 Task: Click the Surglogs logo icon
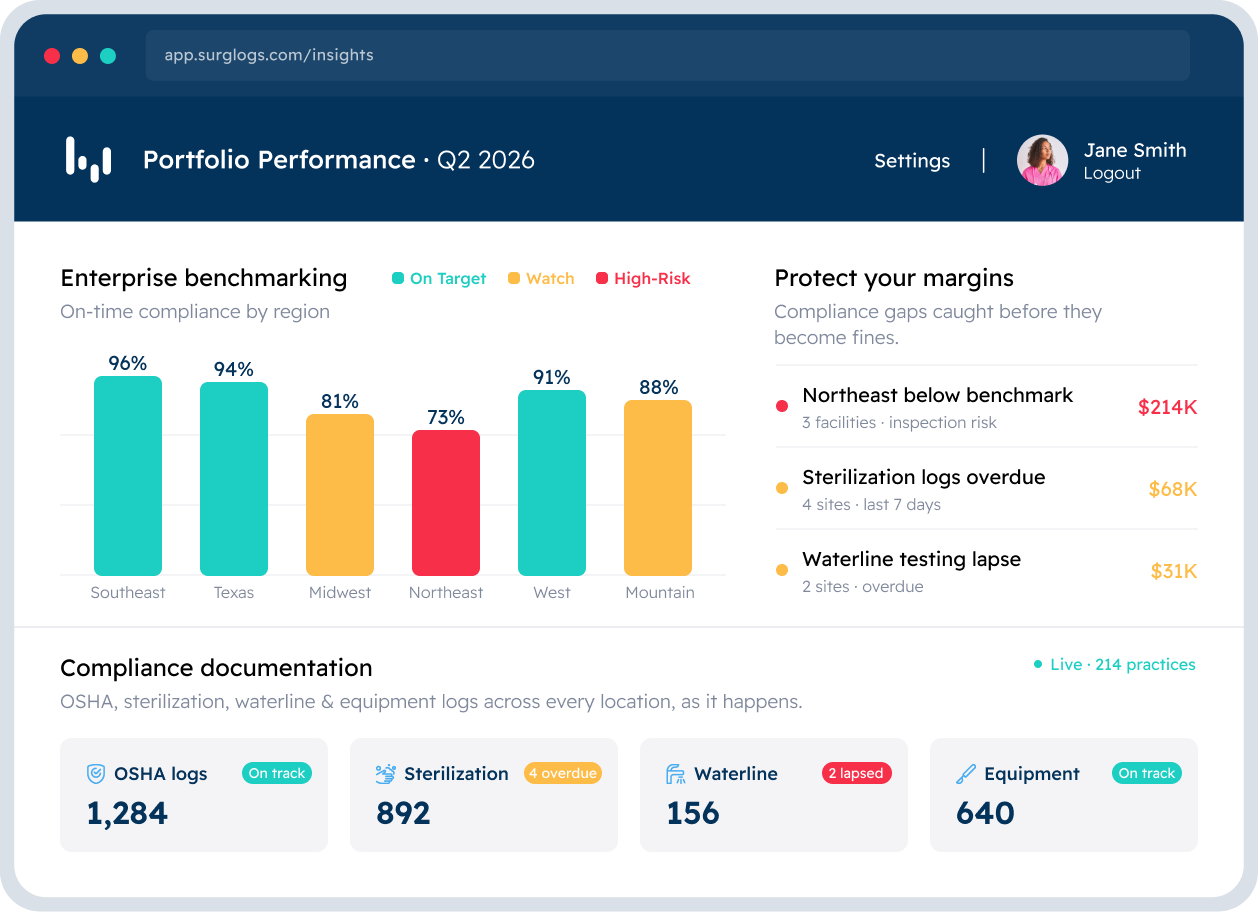(x=88, y=160)
